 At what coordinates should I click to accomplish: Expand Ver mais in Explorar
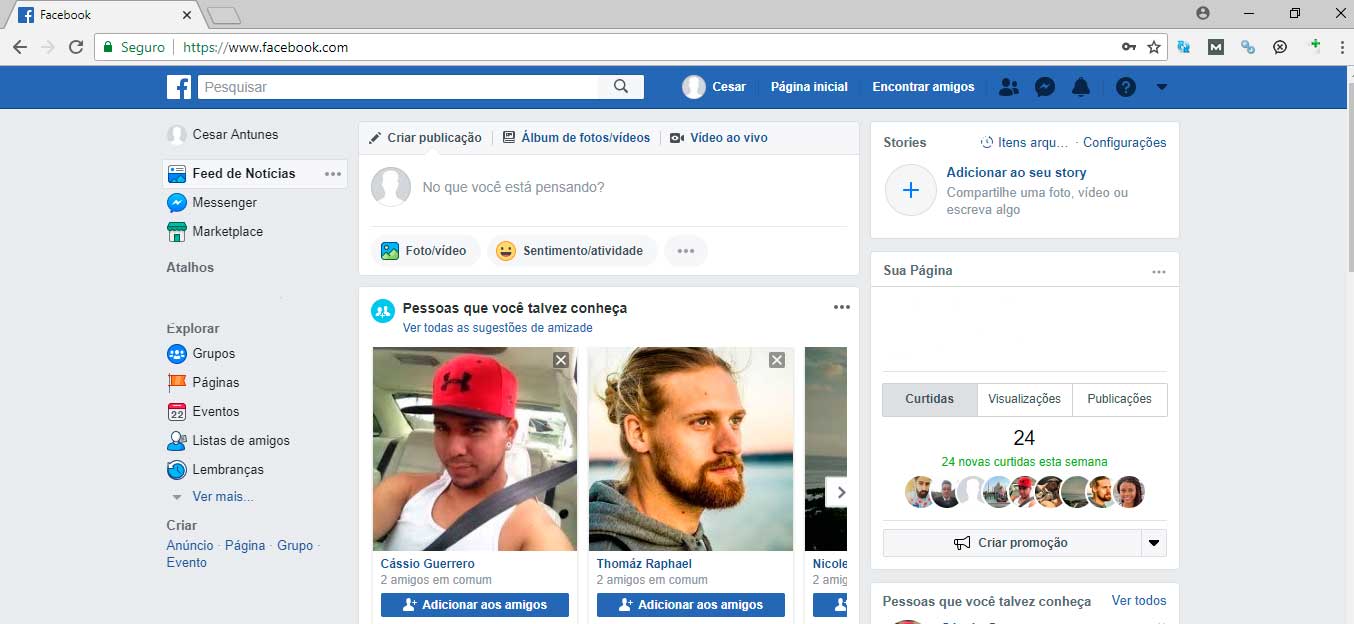click(x=222, y=497)
